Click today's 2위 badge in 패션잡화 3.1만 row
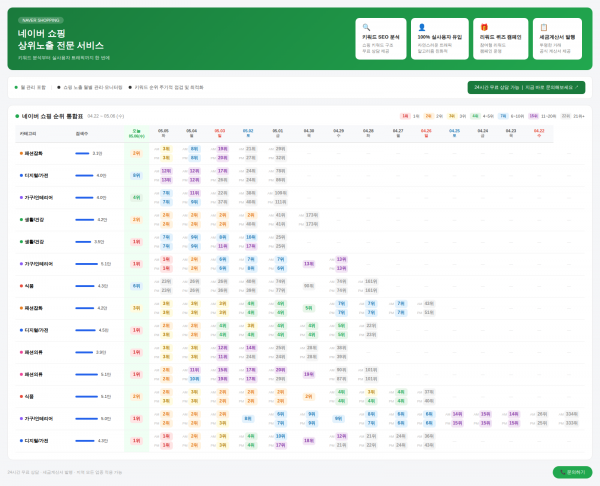 136,153
